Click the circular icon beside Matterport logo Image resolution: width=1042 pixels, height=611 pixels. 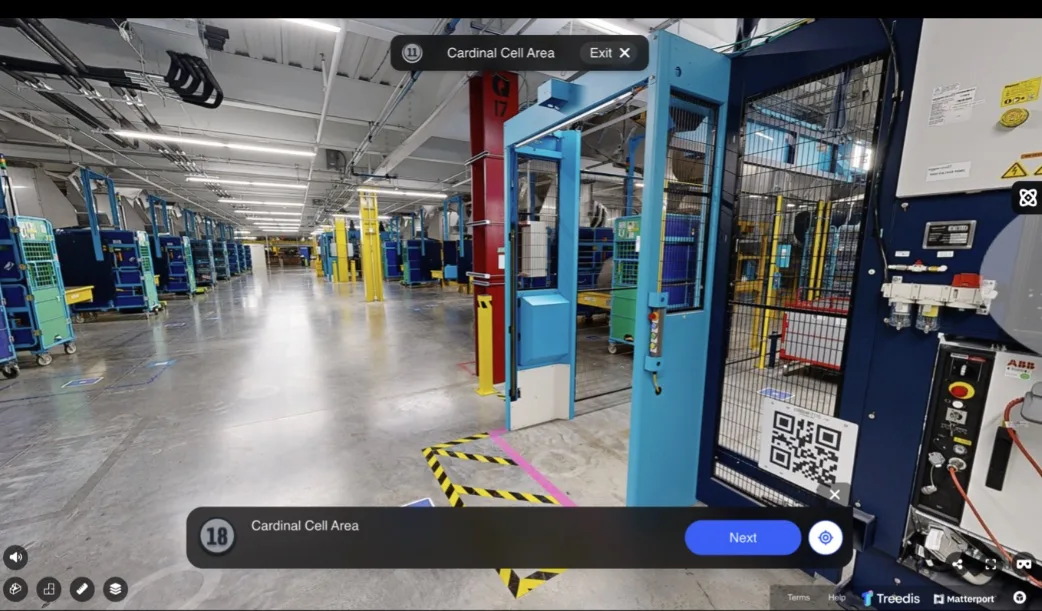coord(1019,598)
